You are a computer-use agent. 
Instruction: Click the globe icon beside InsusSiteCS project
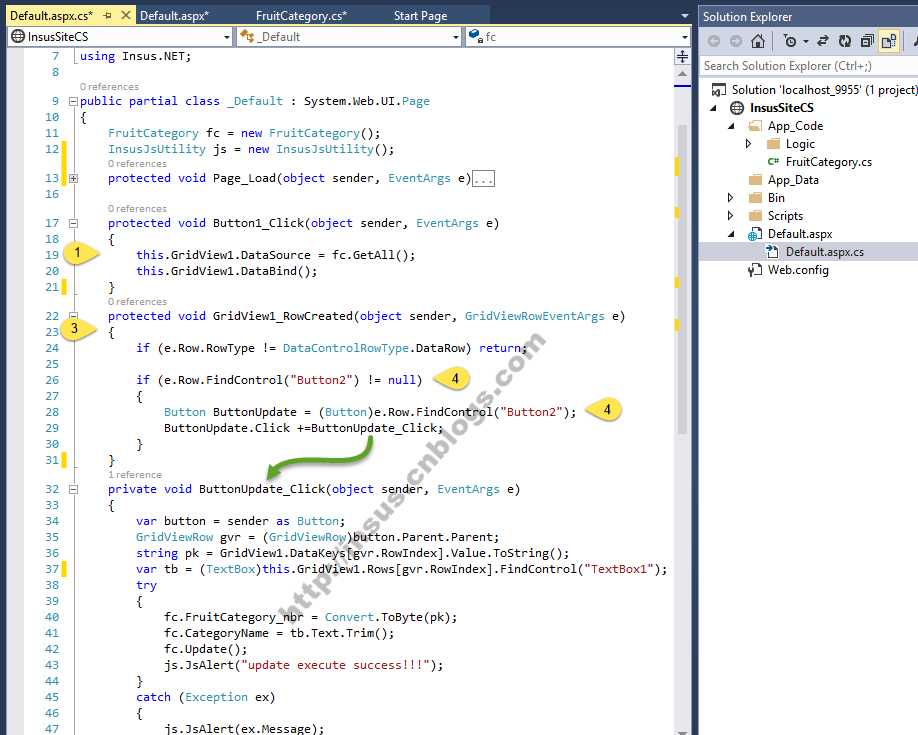click(x=737, y=108)
